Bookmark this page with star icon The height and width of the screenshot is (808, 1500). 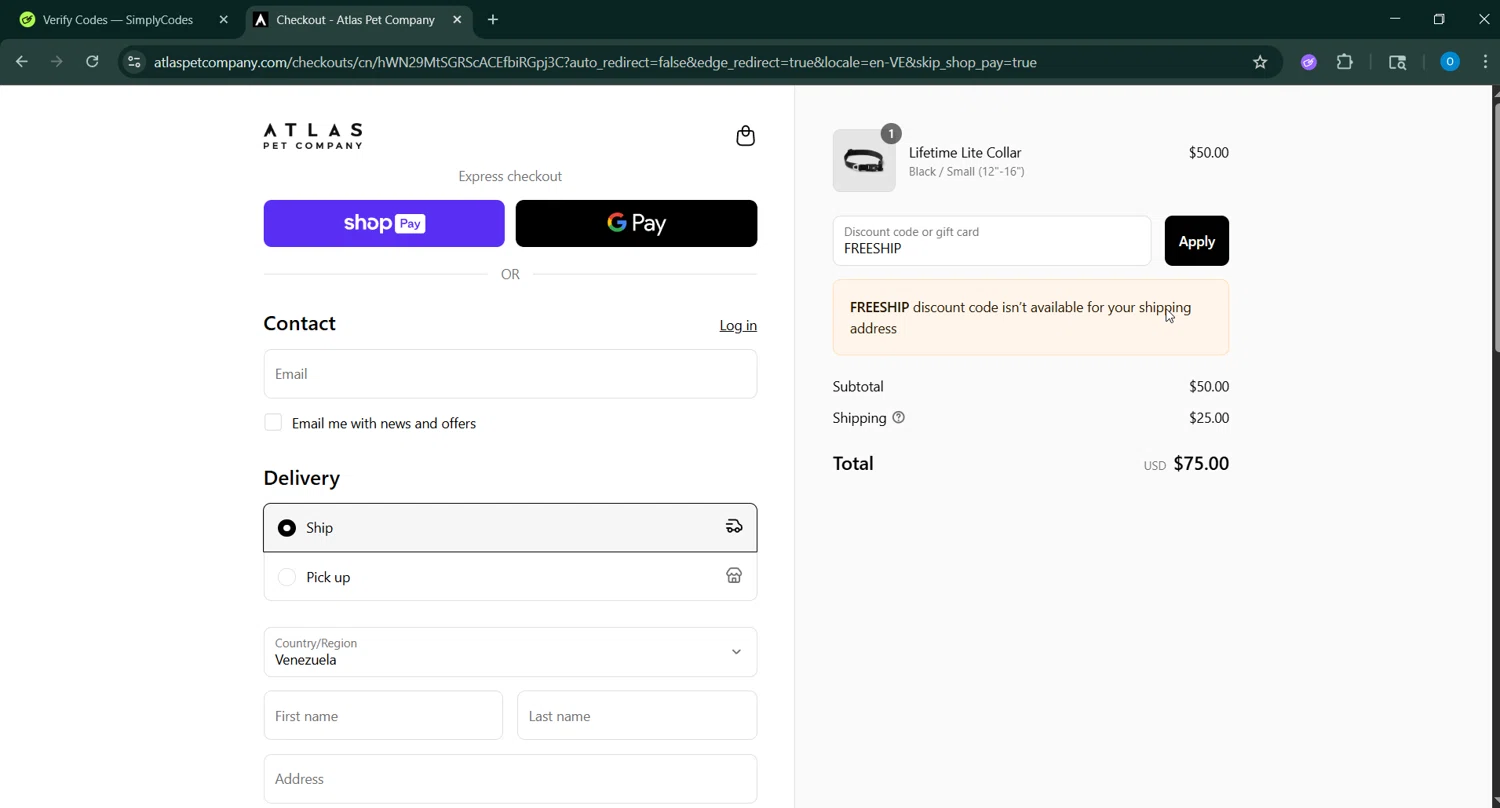pos(1260,62)
